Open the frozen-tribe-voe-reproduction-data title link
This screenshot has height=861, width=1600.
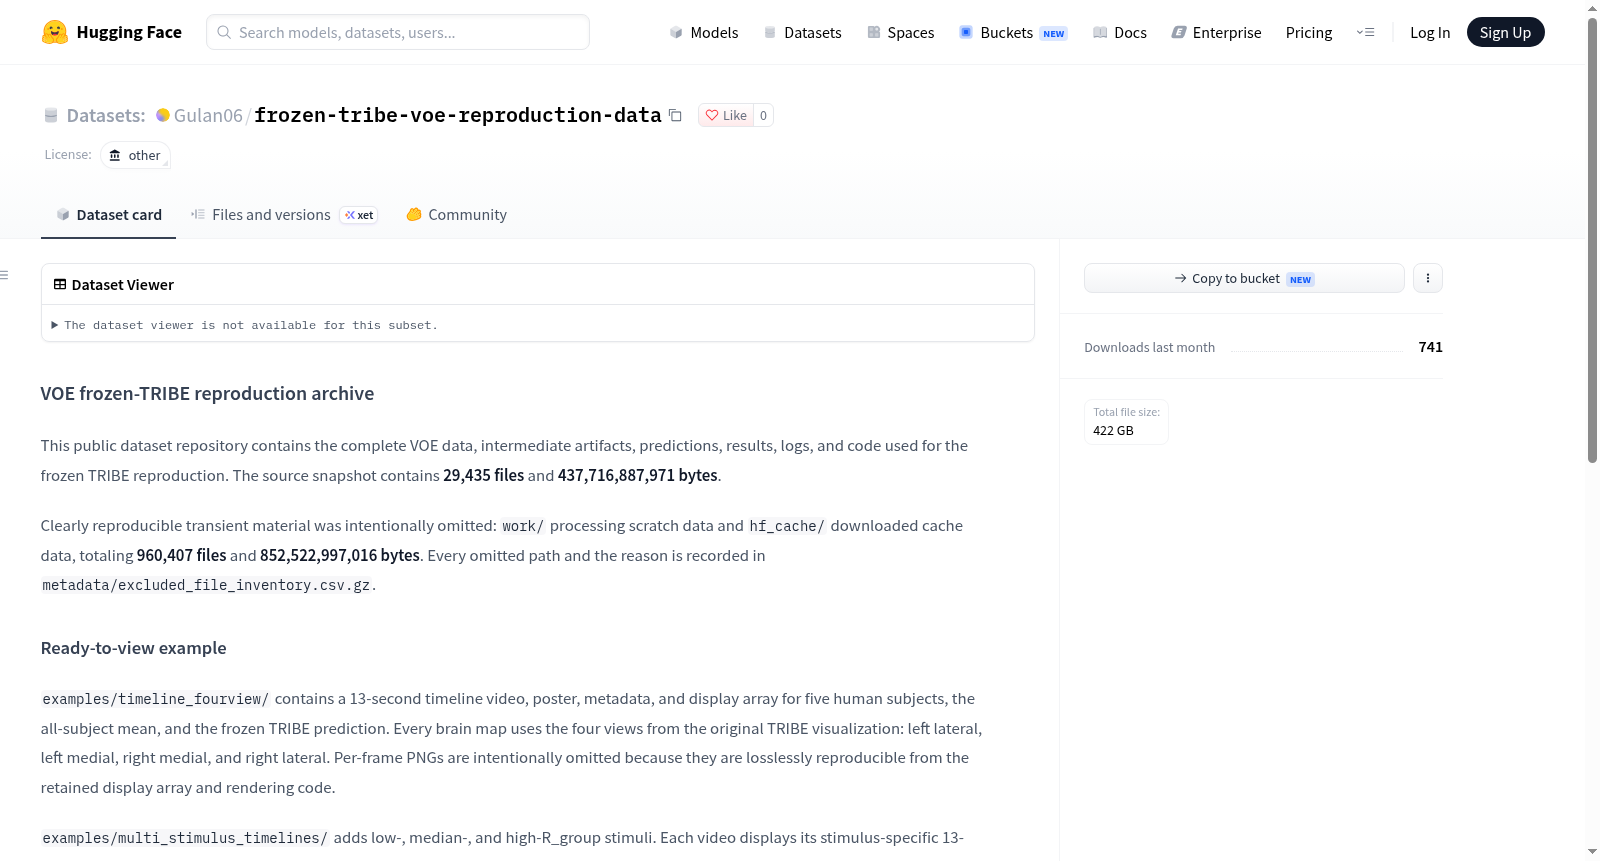click(458, 115)
